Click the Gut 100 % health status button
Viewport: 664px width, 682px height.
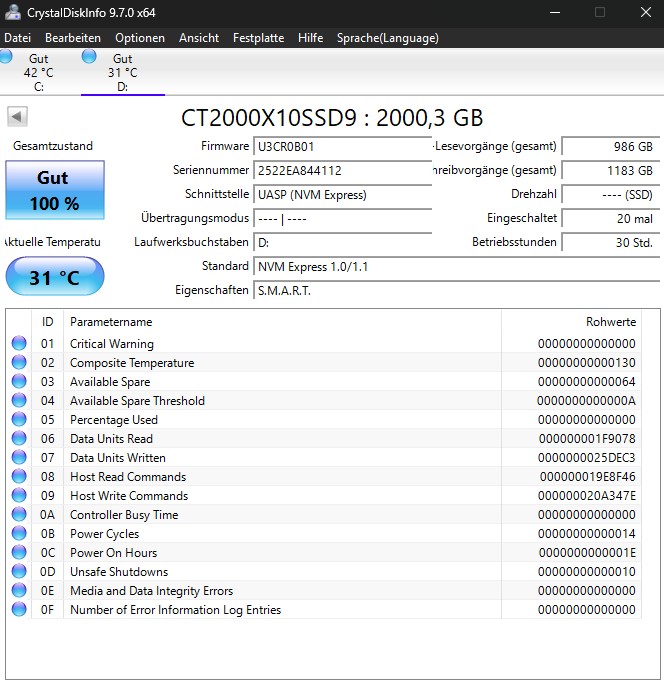(55, 190)
